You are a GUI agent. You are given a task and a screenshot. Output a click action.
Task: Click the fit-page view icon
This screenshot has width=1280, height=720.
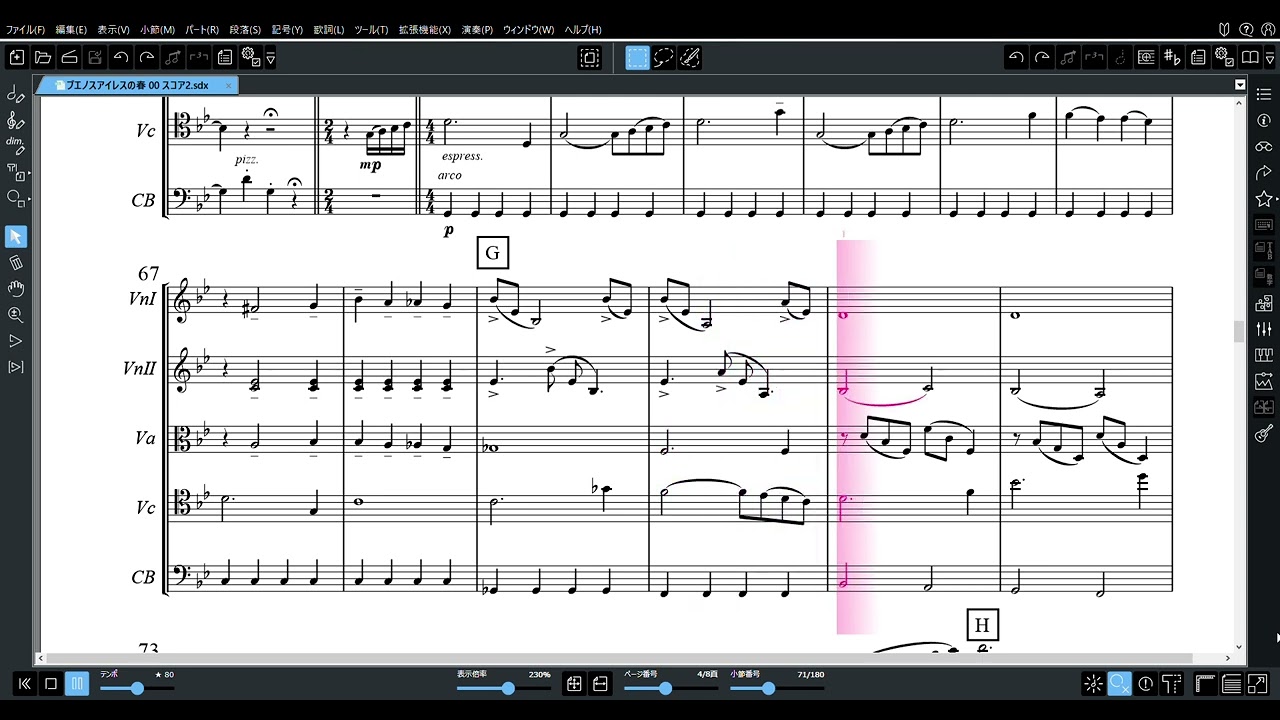click(574, 684)
